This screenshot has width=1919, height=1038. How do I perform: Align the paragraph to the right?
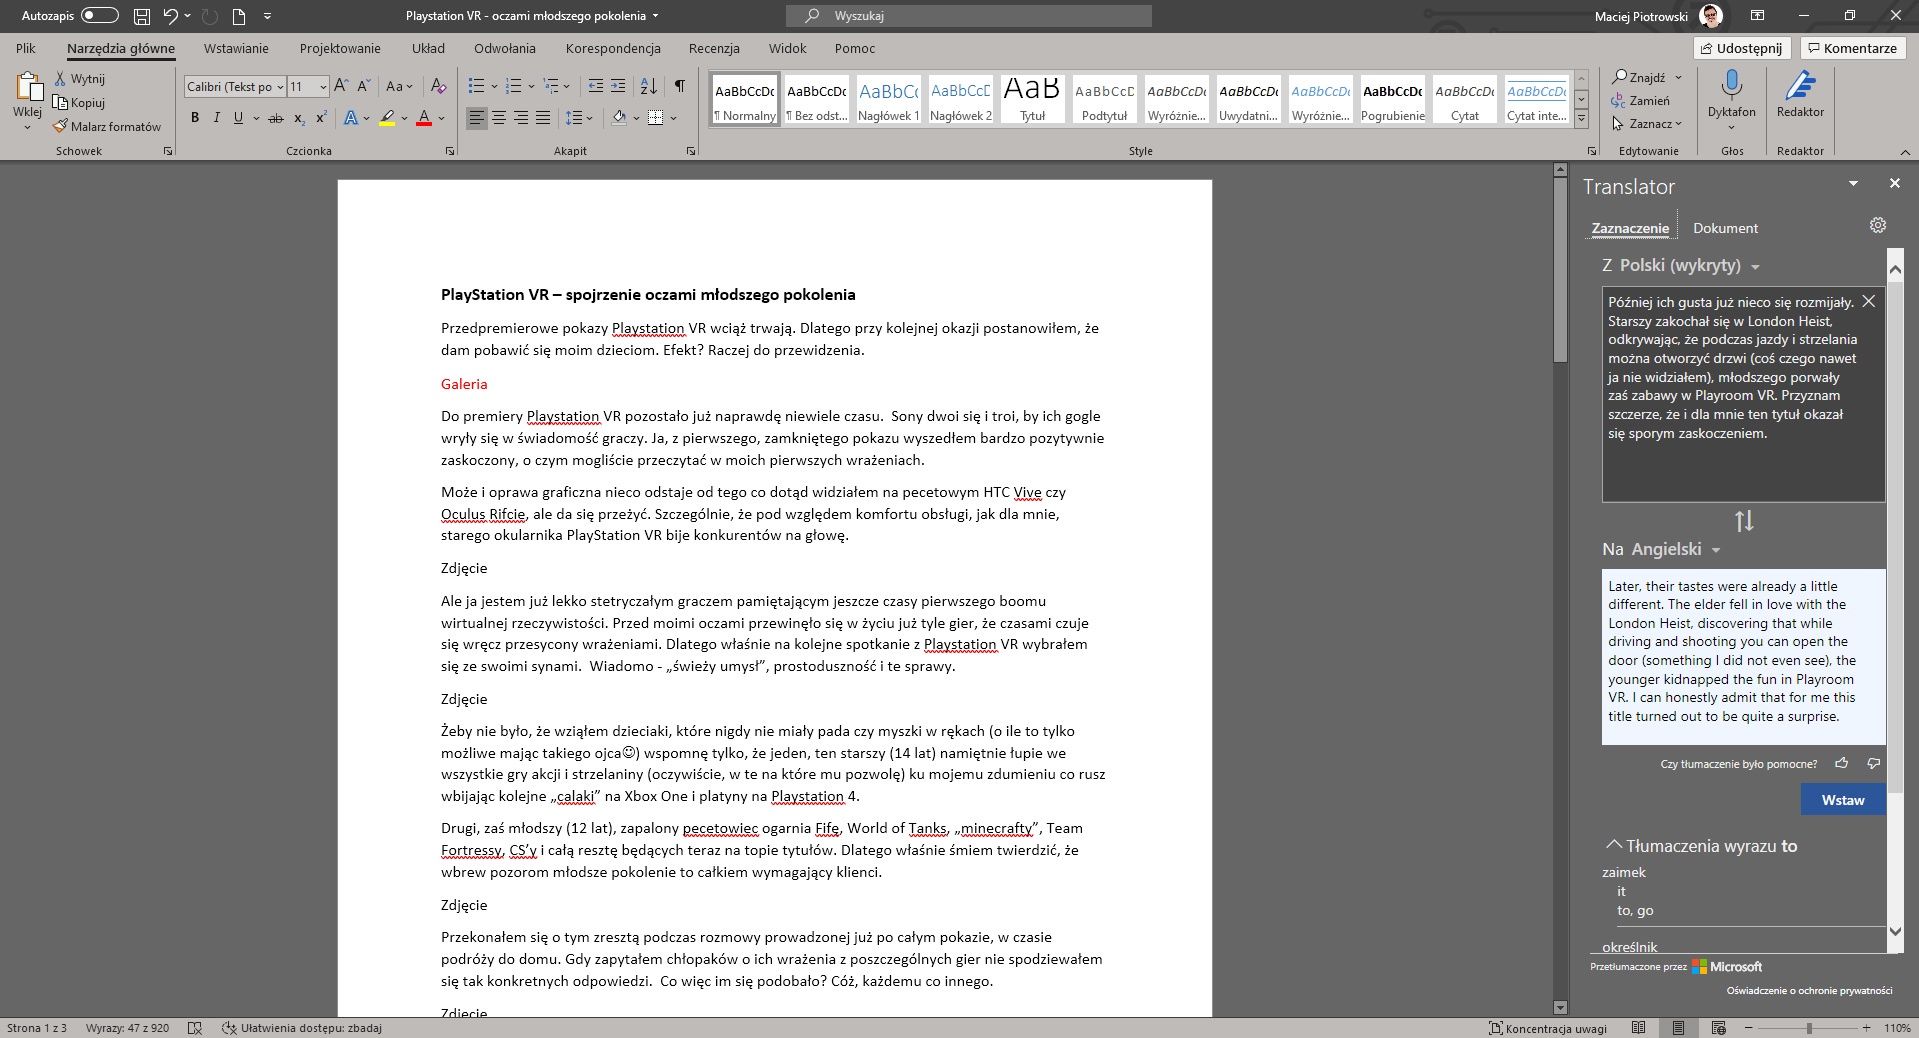tap(521, 118)
